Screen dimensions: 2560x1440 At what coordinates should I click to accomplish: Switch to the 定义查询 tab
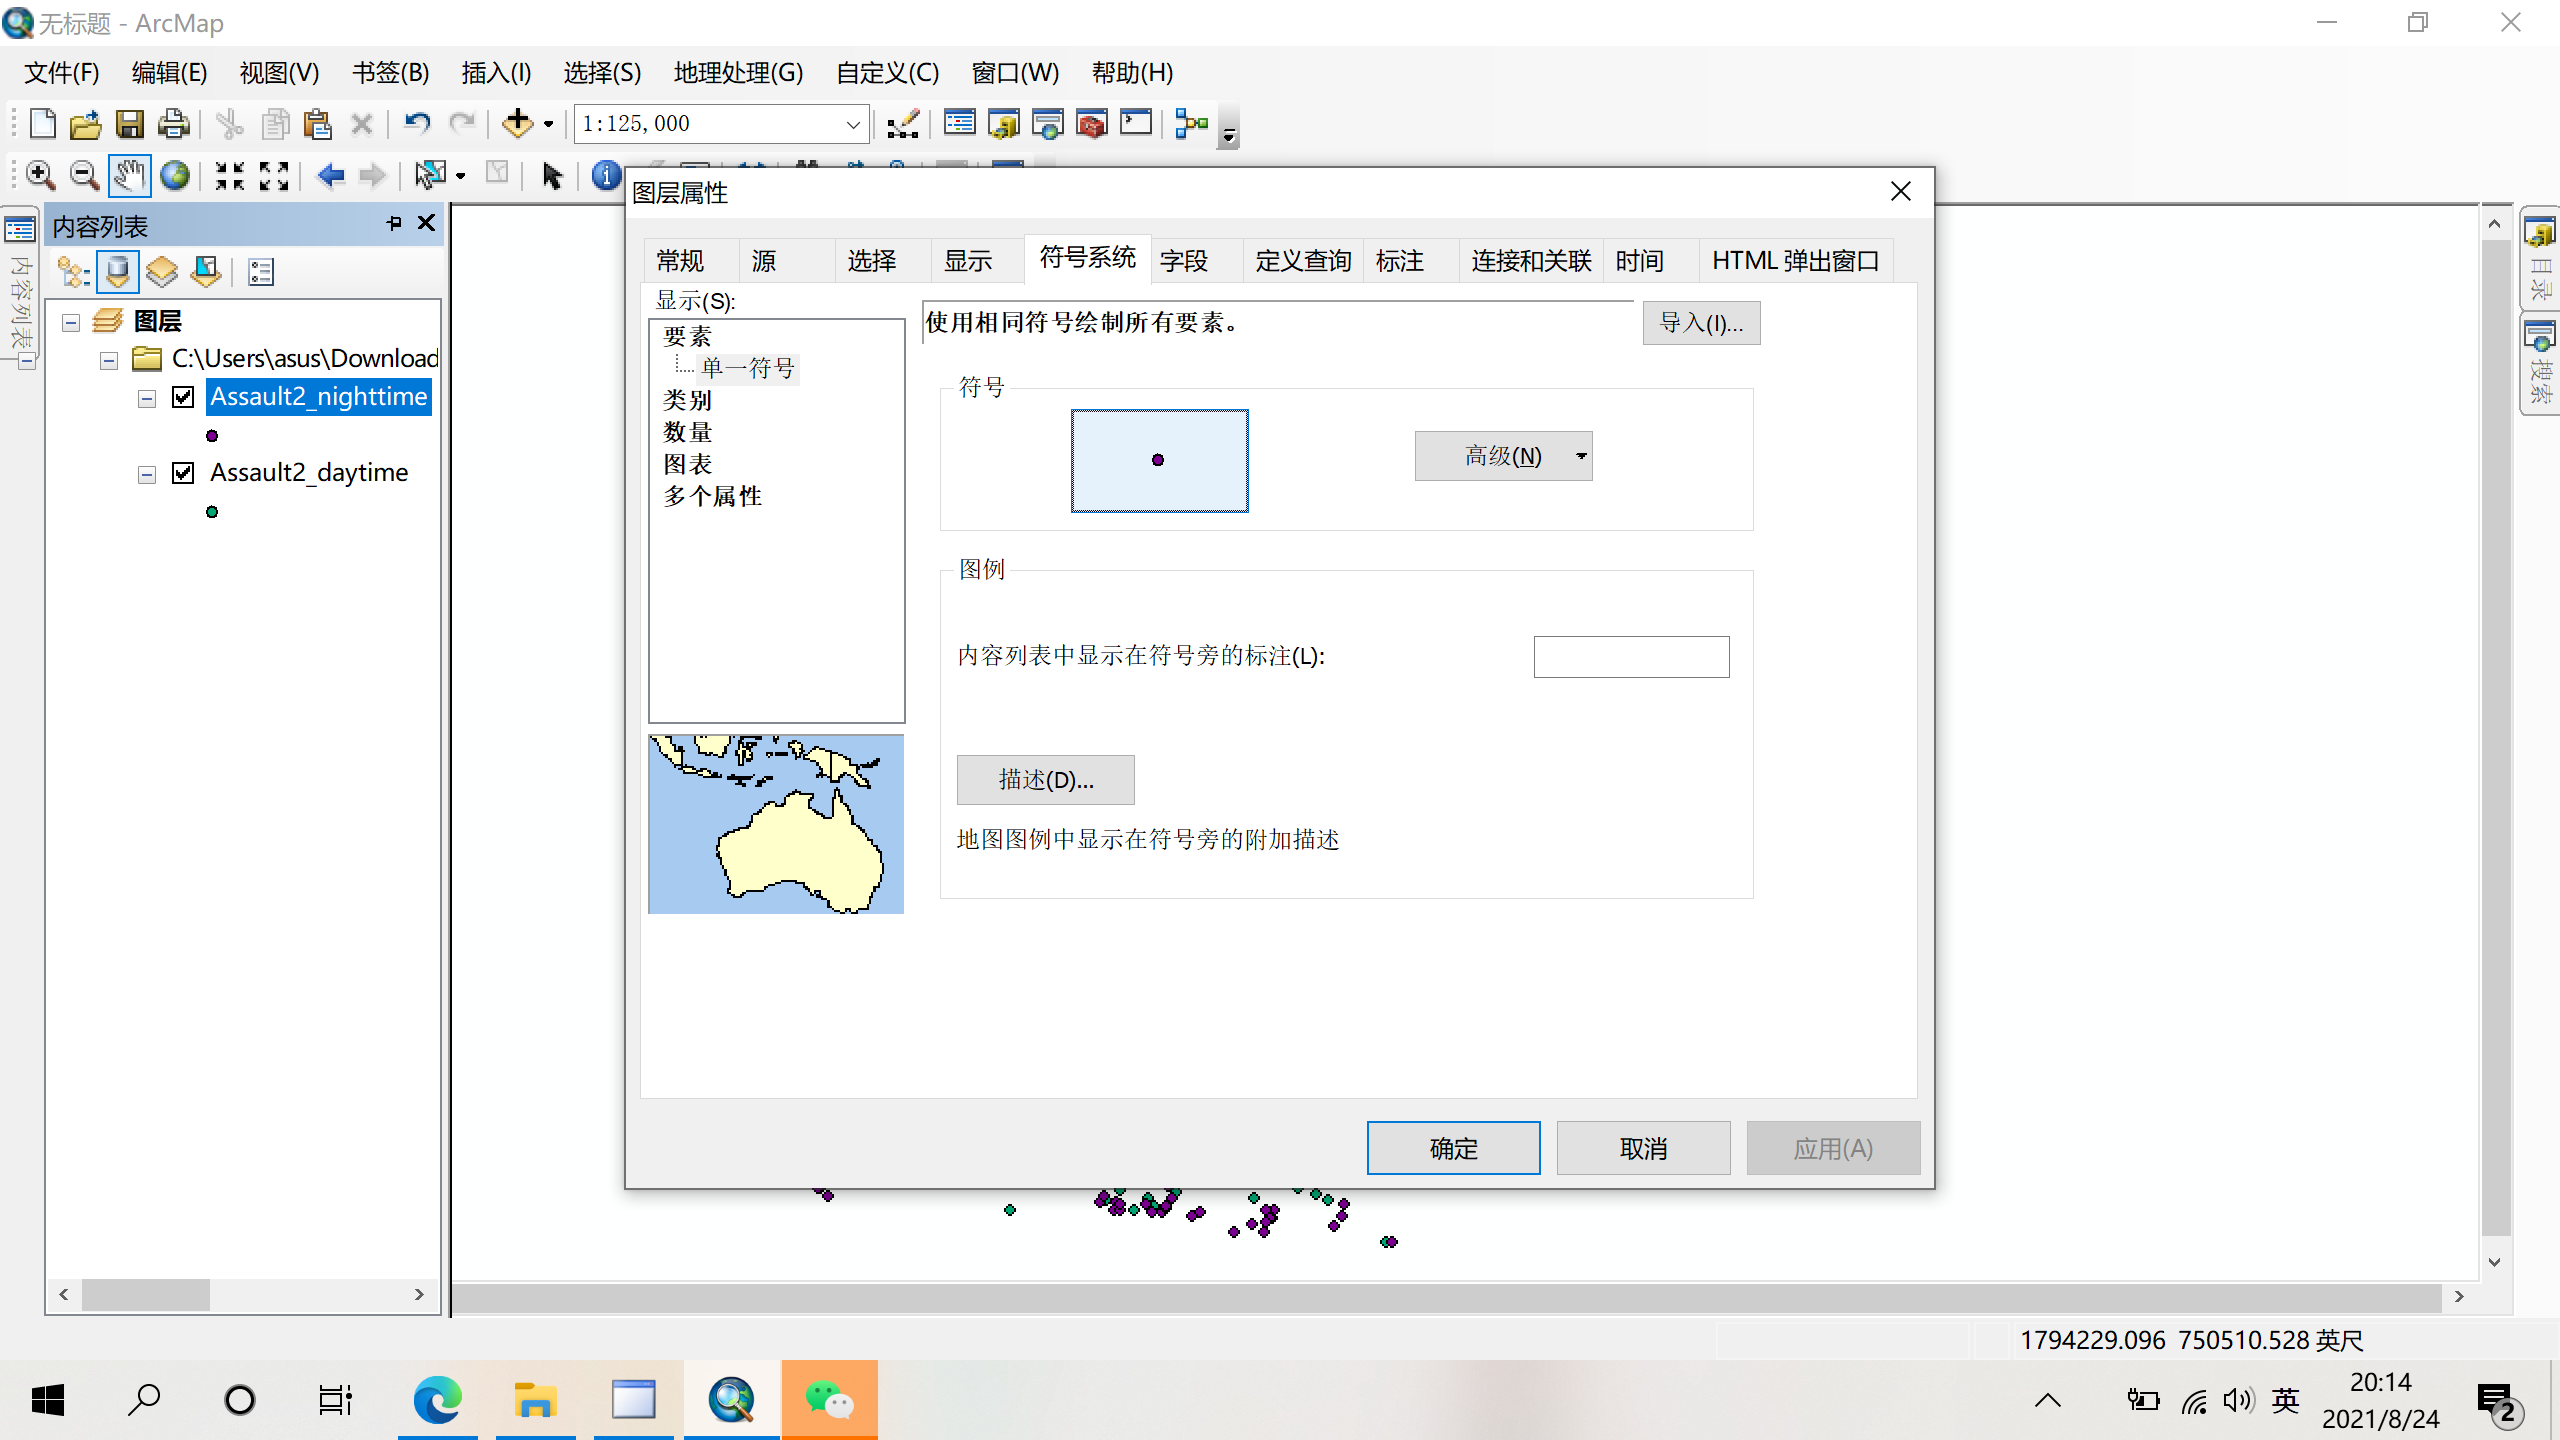point(1303,261)
